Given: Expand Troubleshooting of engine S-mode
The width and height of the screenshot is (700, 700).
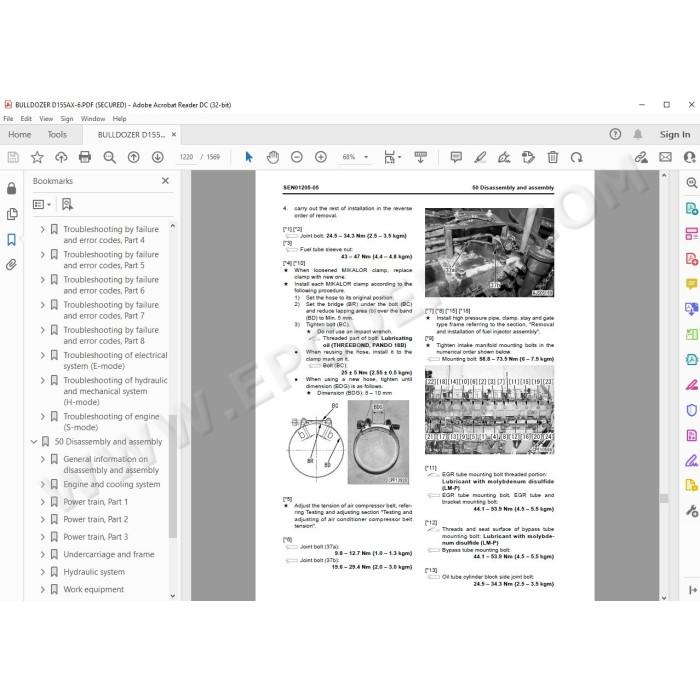Looking at the screenshot, I should tap(42, 417).
